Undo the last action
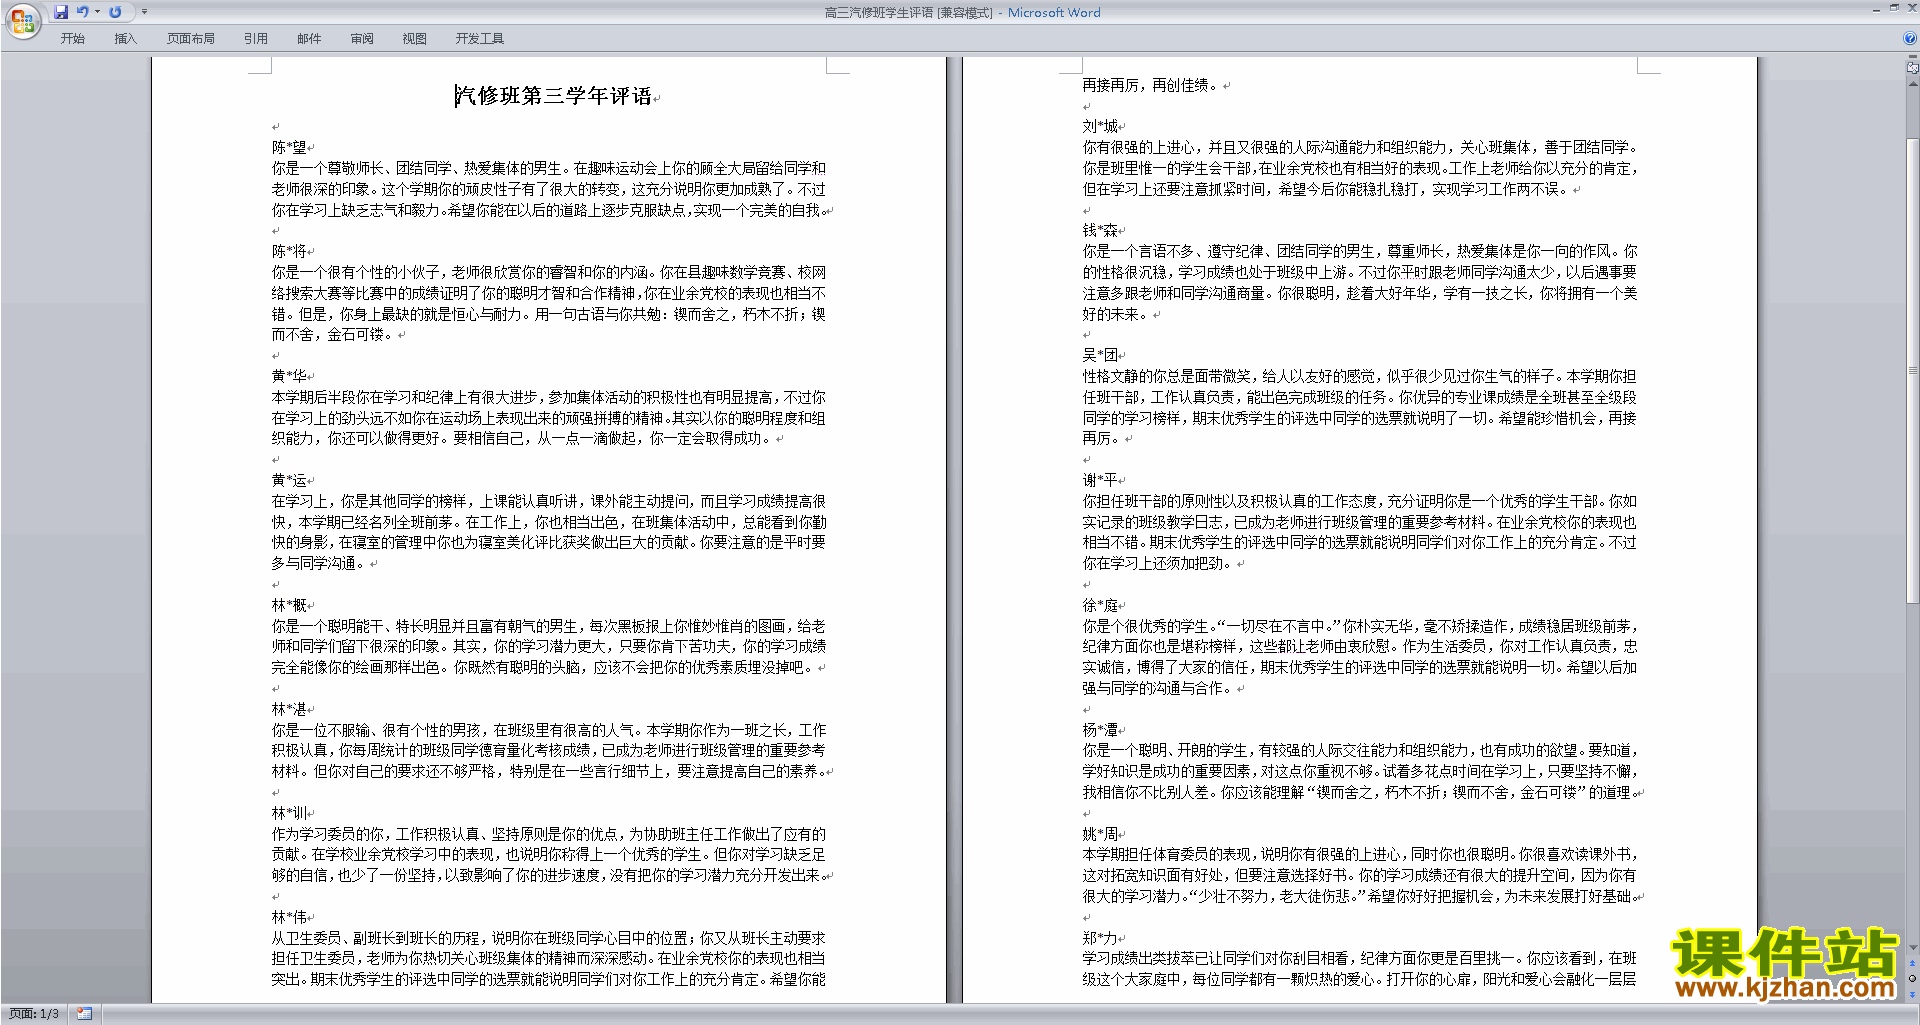This screenshot has width=1920, height=1025. [x=83, y=12]
